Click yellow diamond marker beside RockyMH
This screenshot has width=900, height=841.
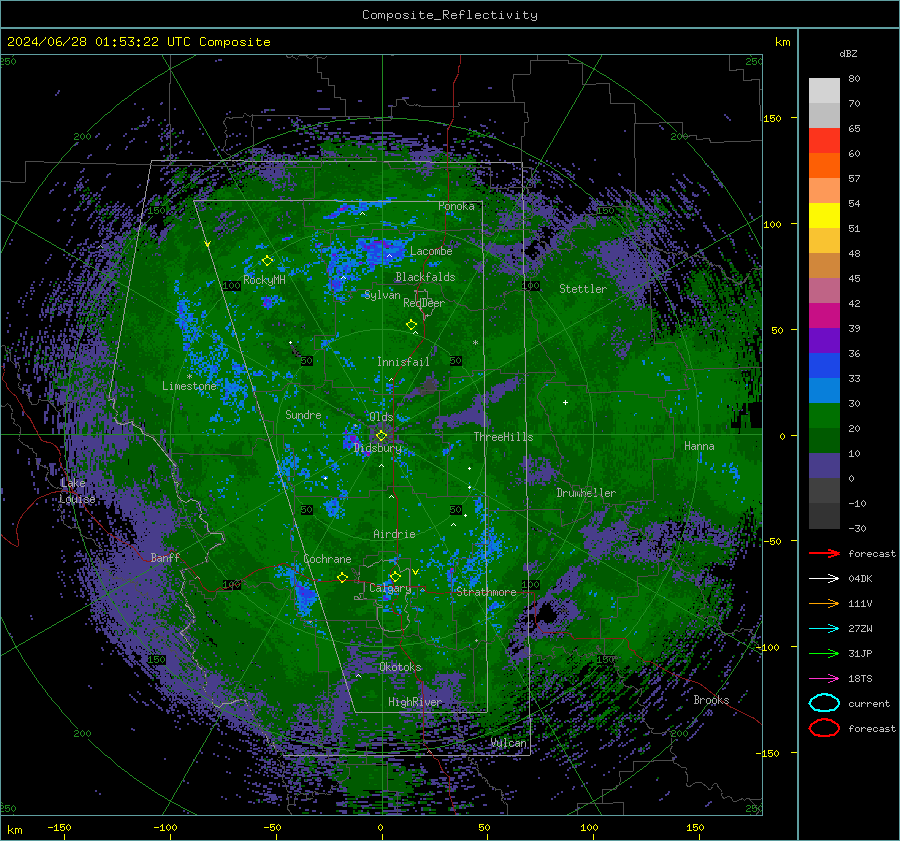click(267, 261)
